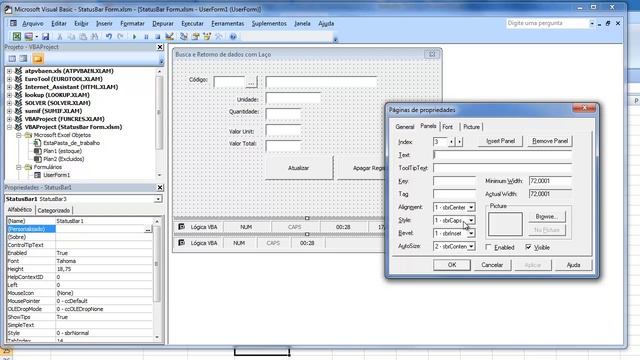Toggle the Visible checkbox

click(529, 247)
